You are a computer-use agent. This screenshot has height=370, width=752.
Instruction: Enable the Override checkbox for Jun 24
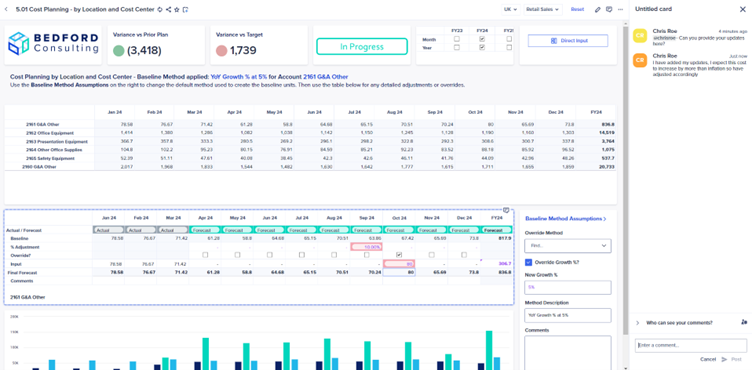click(x=270, y=255)
